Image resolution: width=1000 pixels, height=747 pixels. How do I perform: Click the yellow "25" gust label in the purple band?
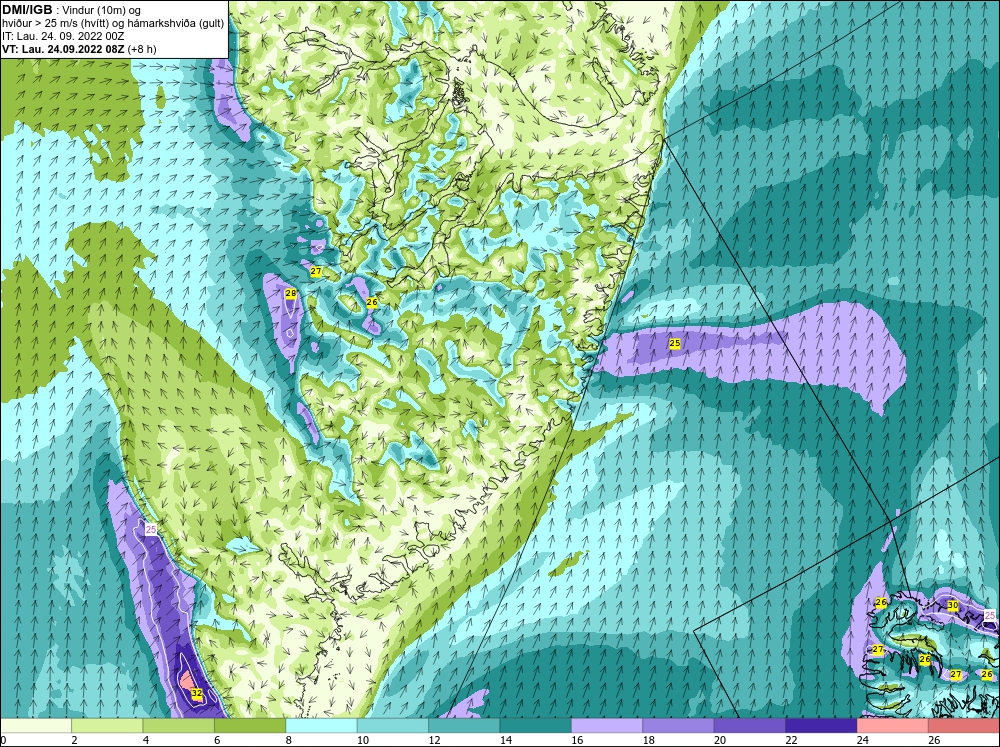[x=675, y=343]
